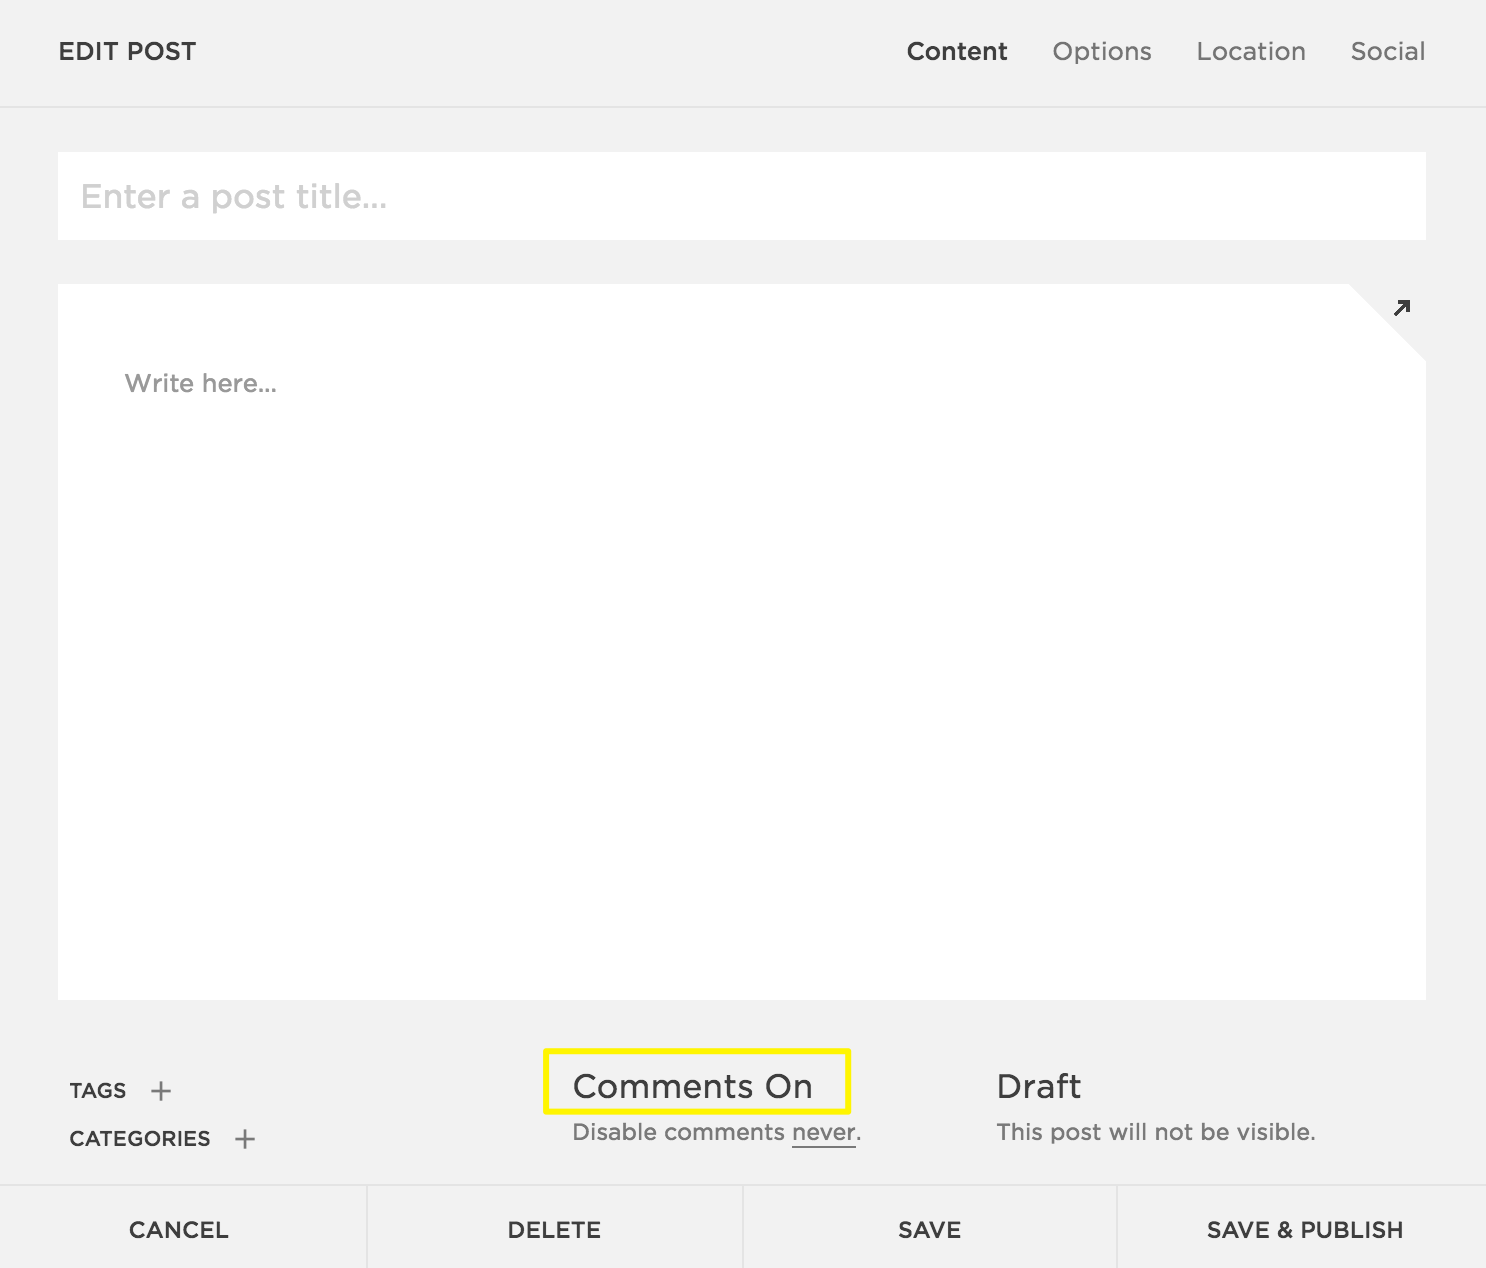
Task: Click the TAGS label
Action: coord(98,1091)
